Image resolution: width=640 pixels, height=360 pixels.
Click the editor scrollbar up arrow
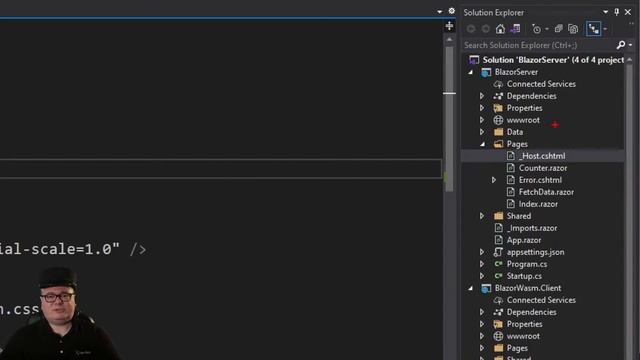click(x=449, y=40)
